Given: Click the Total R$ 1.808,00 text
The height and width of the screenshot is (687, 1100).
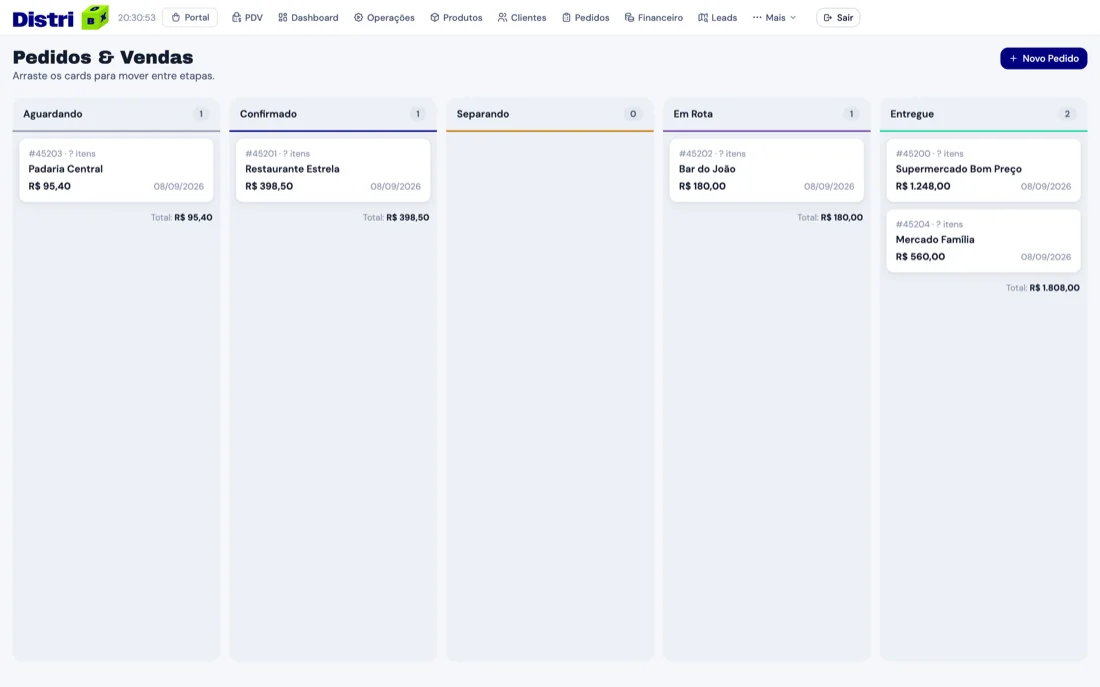Looking at the screenshot, I should [x=1042, y=288].
